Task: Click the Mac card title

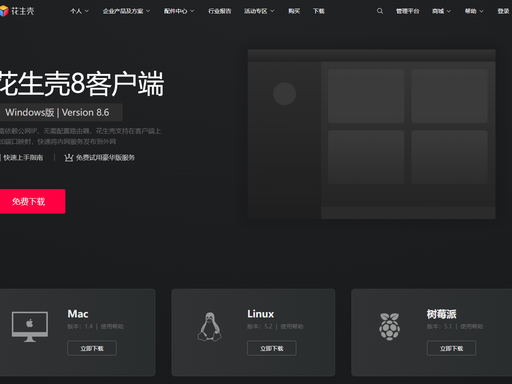Action: coord(78,314)
